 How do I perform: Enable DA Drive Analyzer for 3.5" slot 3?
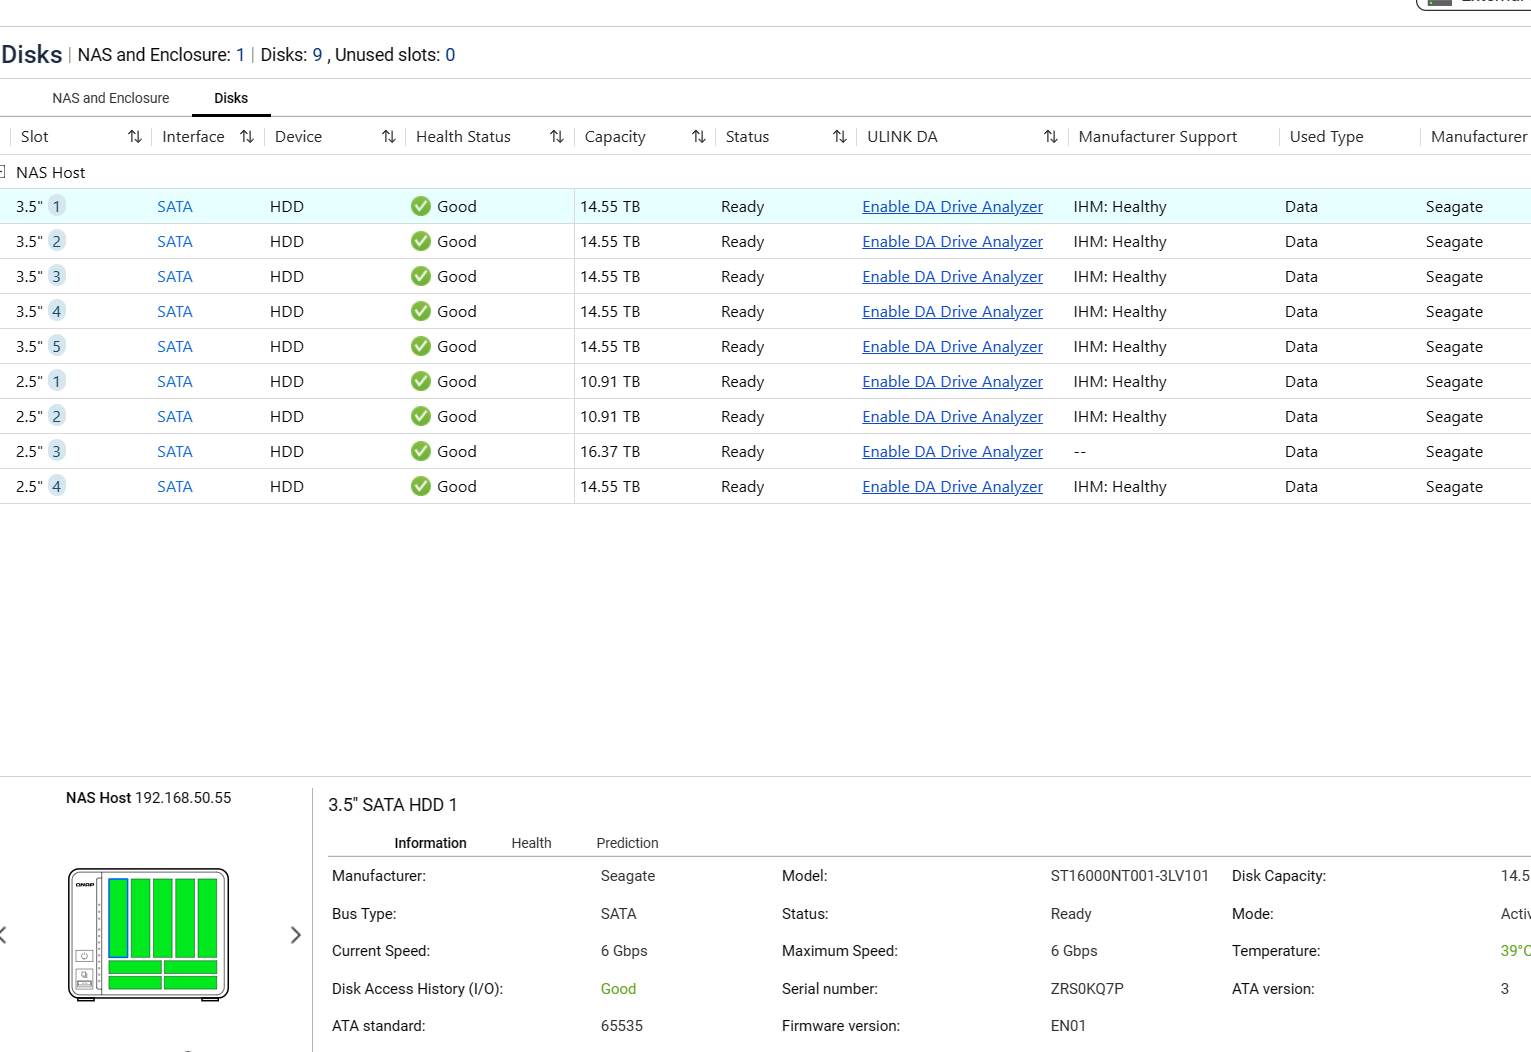[x=952, y=277]
